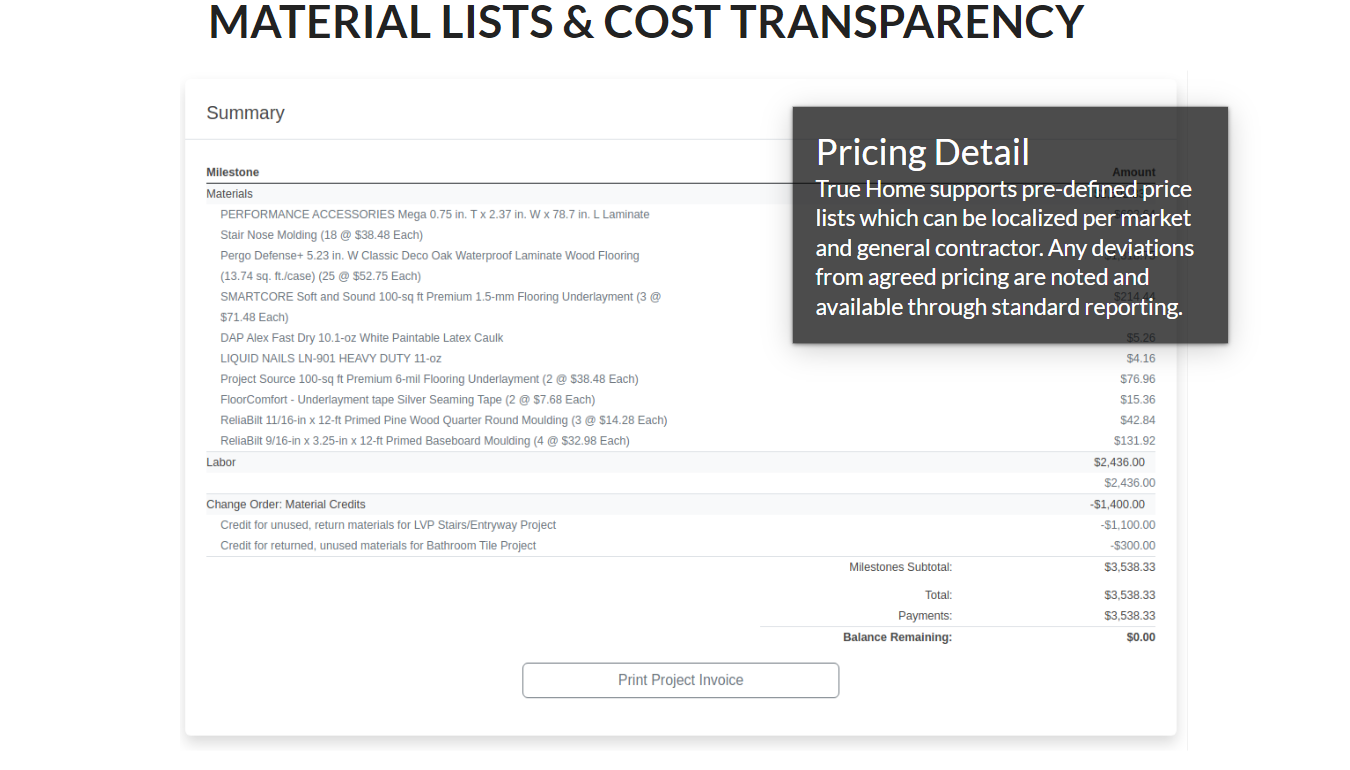
Task: Click the Summary heading
Action: (245, 113)
